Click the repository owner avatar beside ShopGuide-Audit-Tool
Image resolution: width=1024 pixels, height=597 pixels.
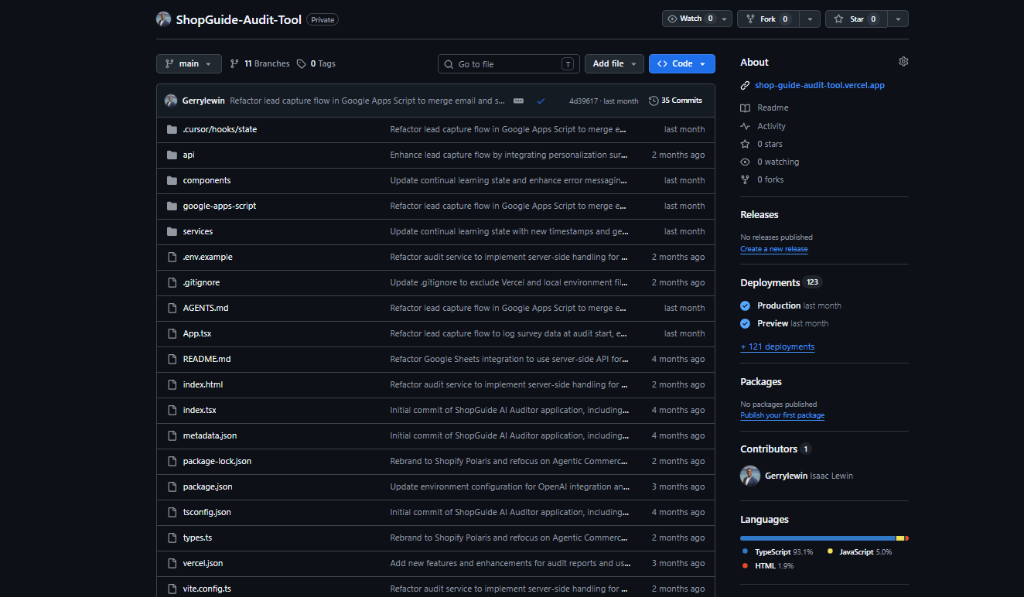coord(163,19)
